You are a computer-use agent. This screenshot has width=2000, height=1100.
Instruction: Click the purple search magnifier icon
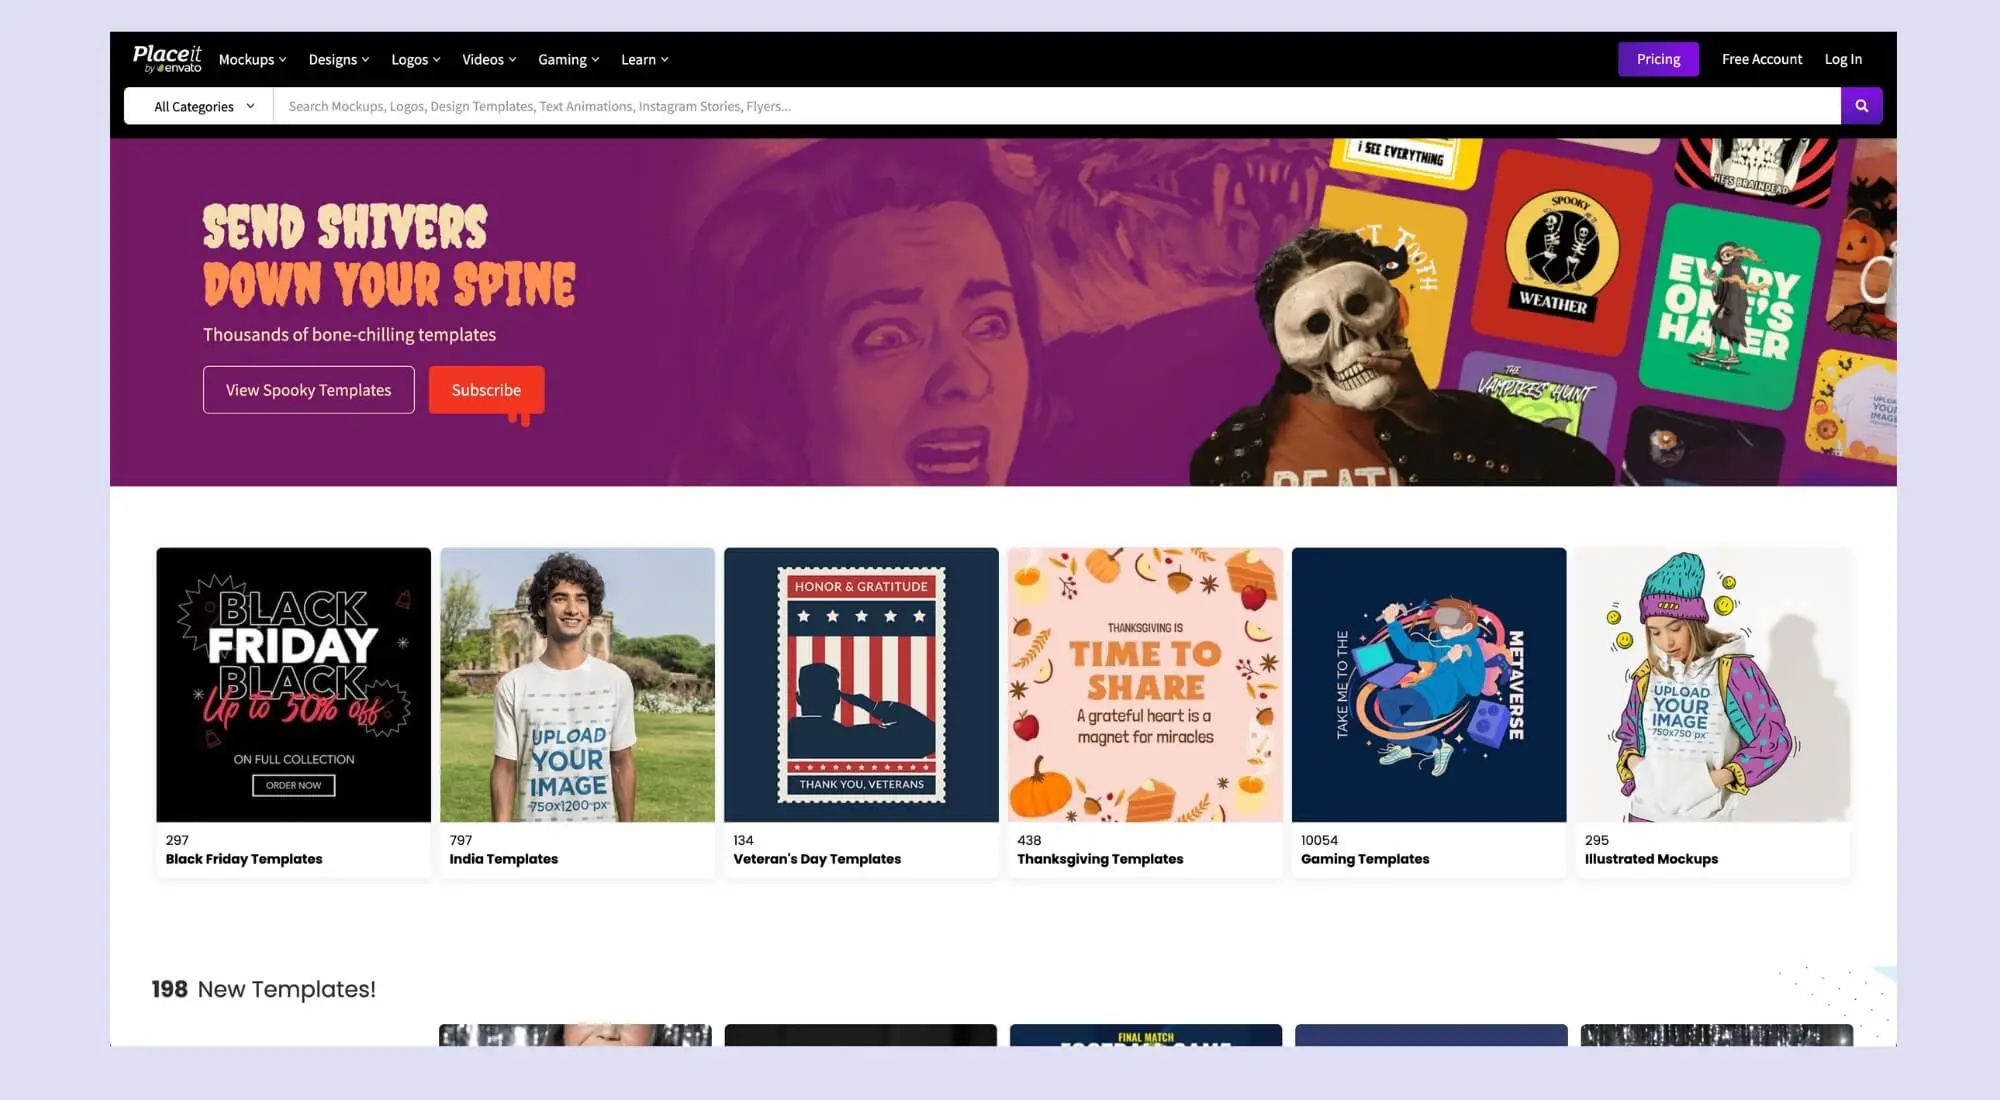point(1861,106)
